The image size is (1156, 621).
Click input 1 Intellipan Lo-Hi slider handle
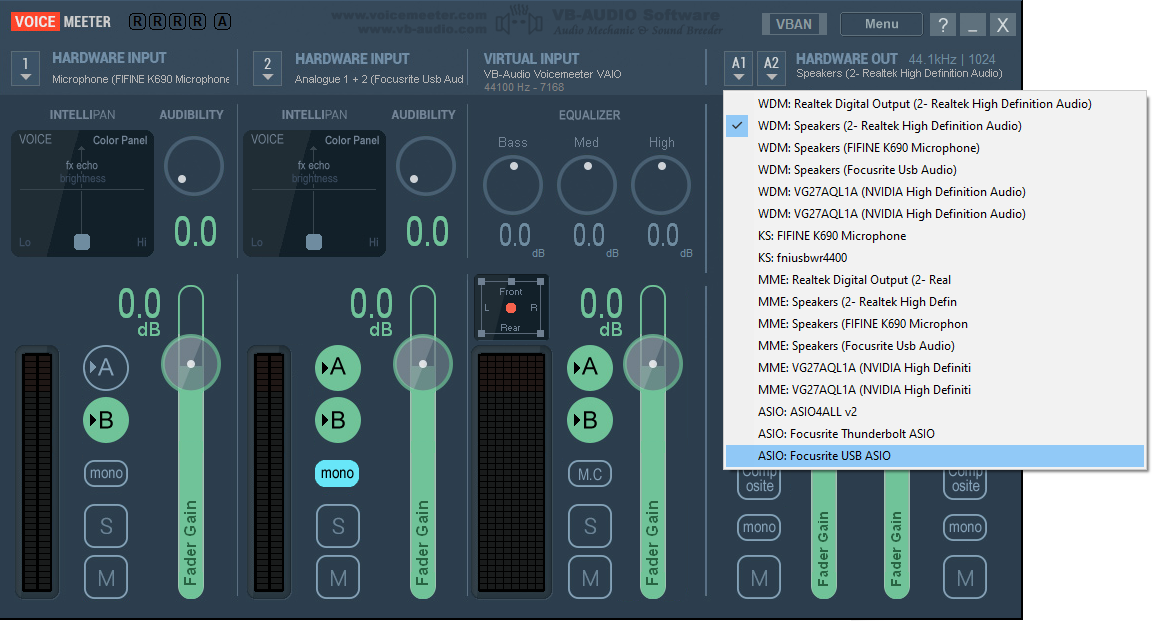(82, 242)
